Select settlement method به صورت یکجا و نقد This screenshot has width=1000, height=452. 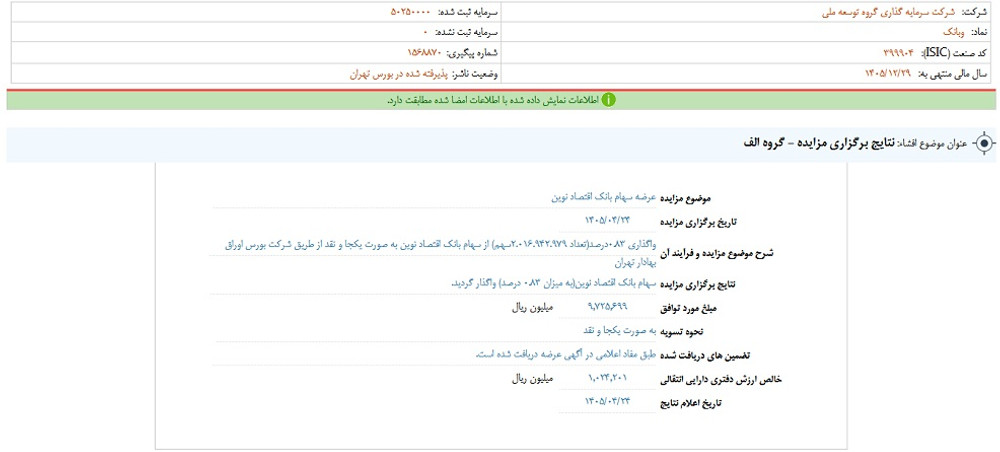click(619, 330)
